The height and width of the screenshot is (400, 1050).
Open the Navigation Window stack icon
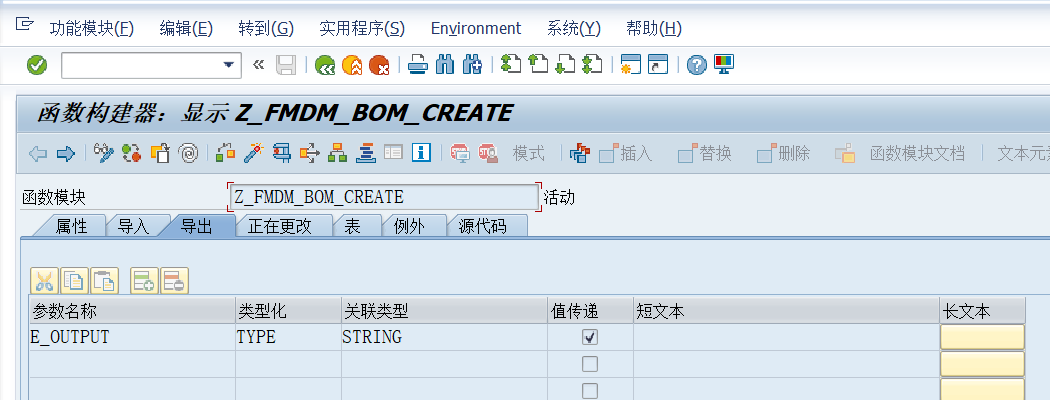tap(365, 153)
